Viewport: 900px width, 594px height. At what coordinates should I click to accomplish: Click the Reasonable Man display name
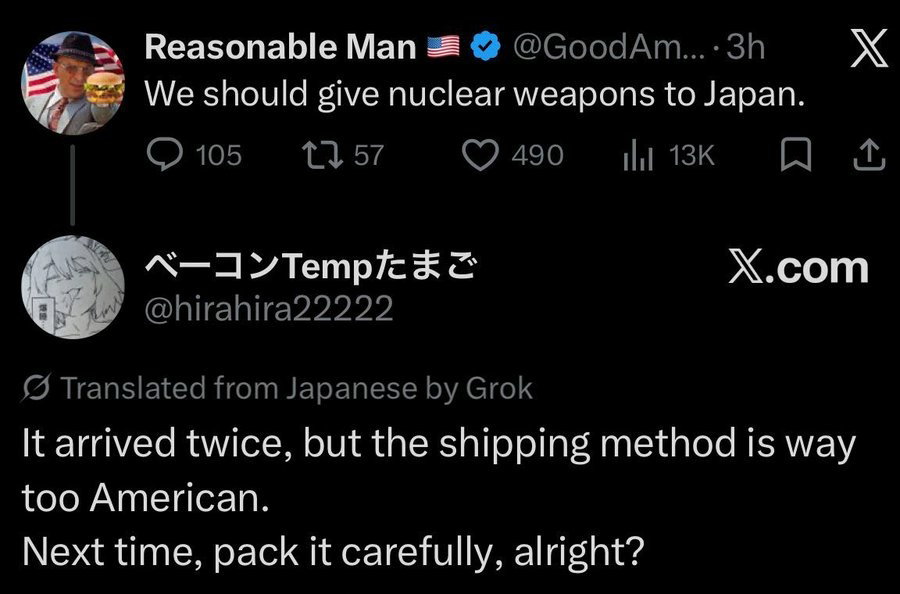281,47
